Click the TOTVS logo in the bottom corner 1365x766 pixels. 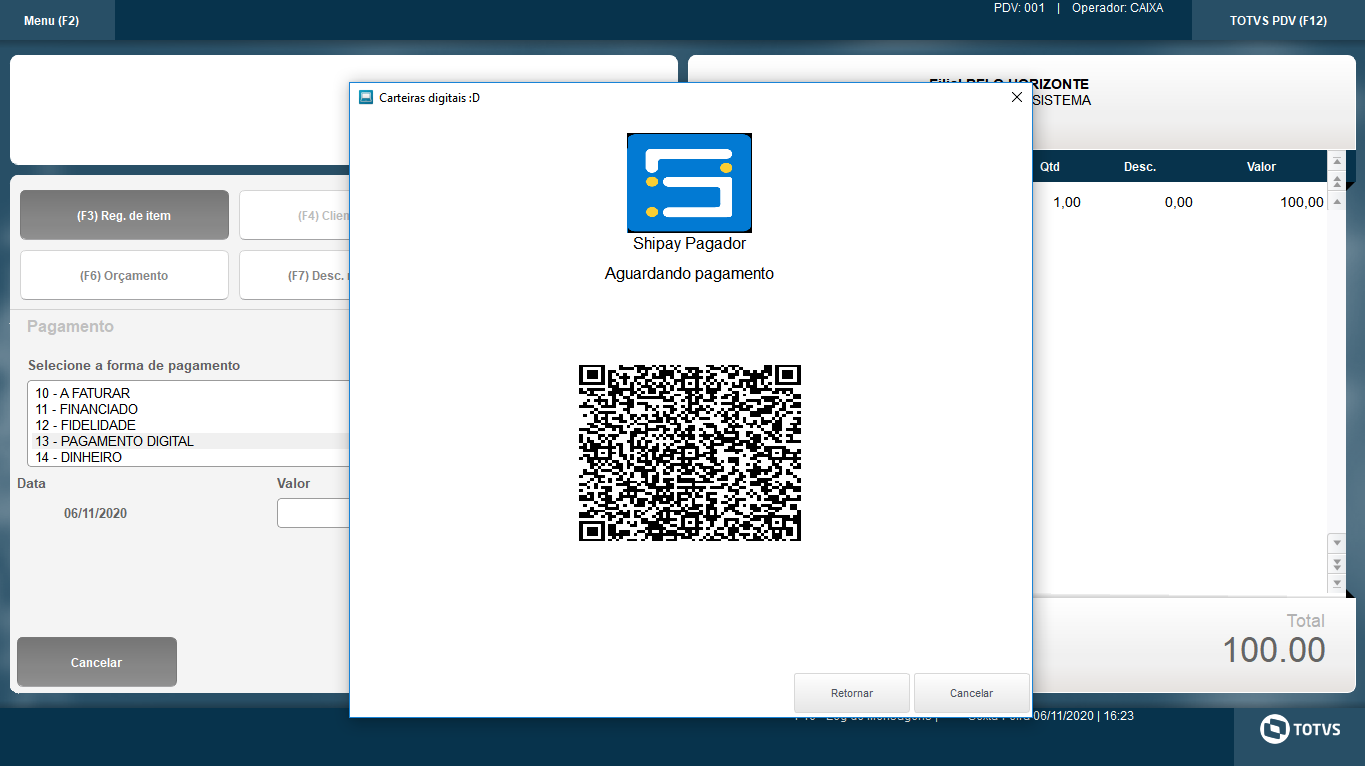pos(1299,730)
